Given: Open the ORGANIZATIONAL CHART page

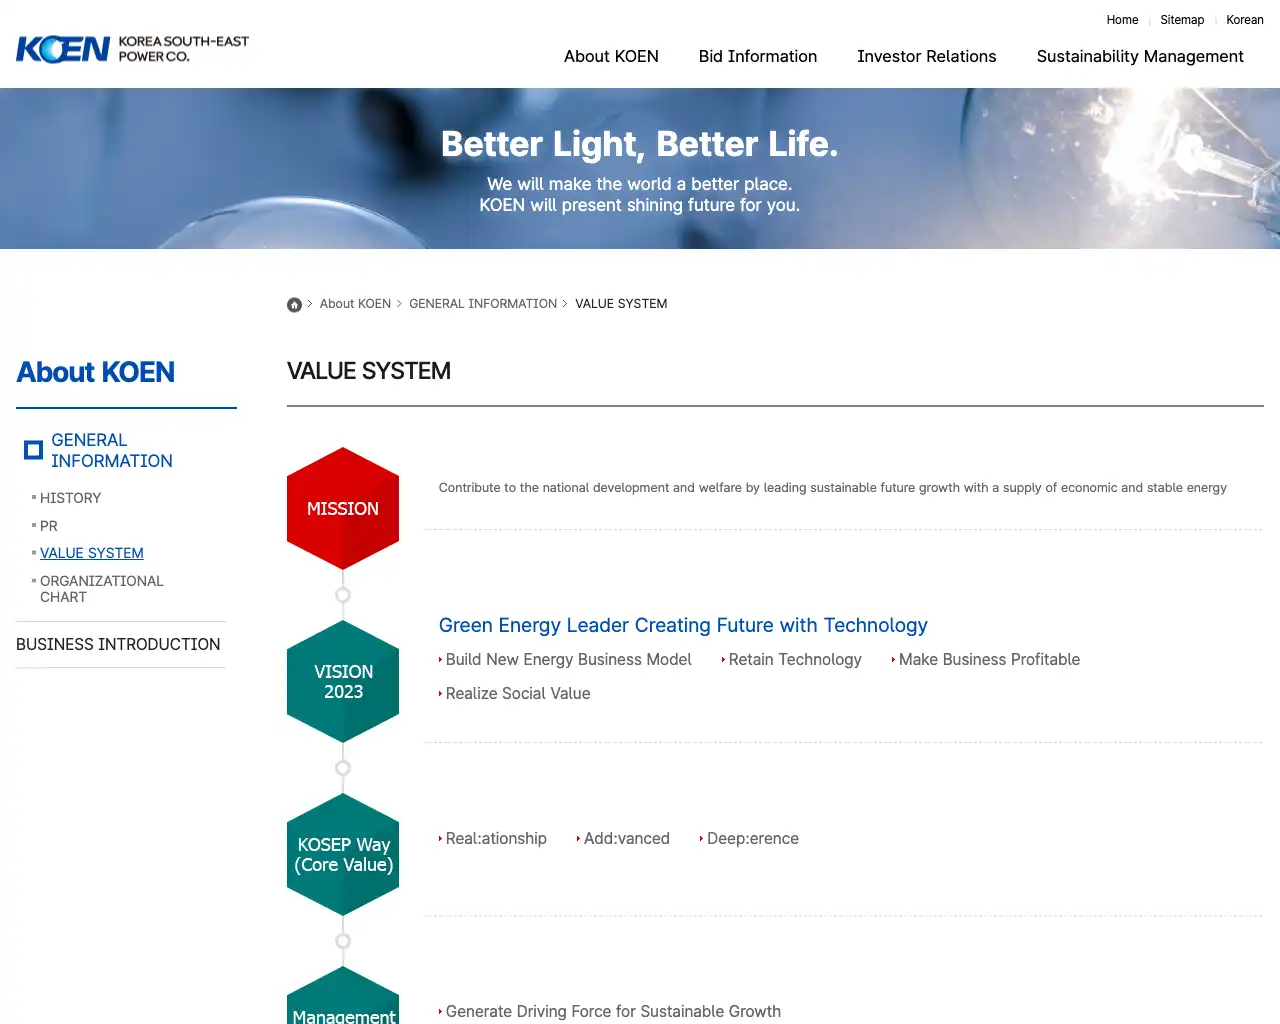Looking at the screenshot, I should click(102, 589).
